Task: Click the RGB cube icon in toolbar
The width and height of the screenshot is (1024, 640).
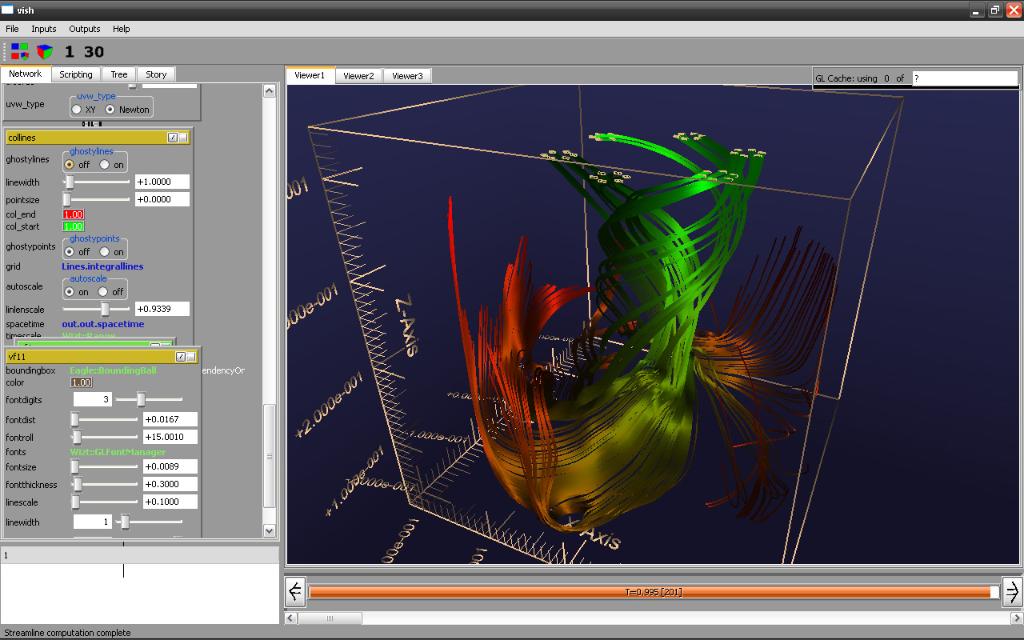Action: 44,51
